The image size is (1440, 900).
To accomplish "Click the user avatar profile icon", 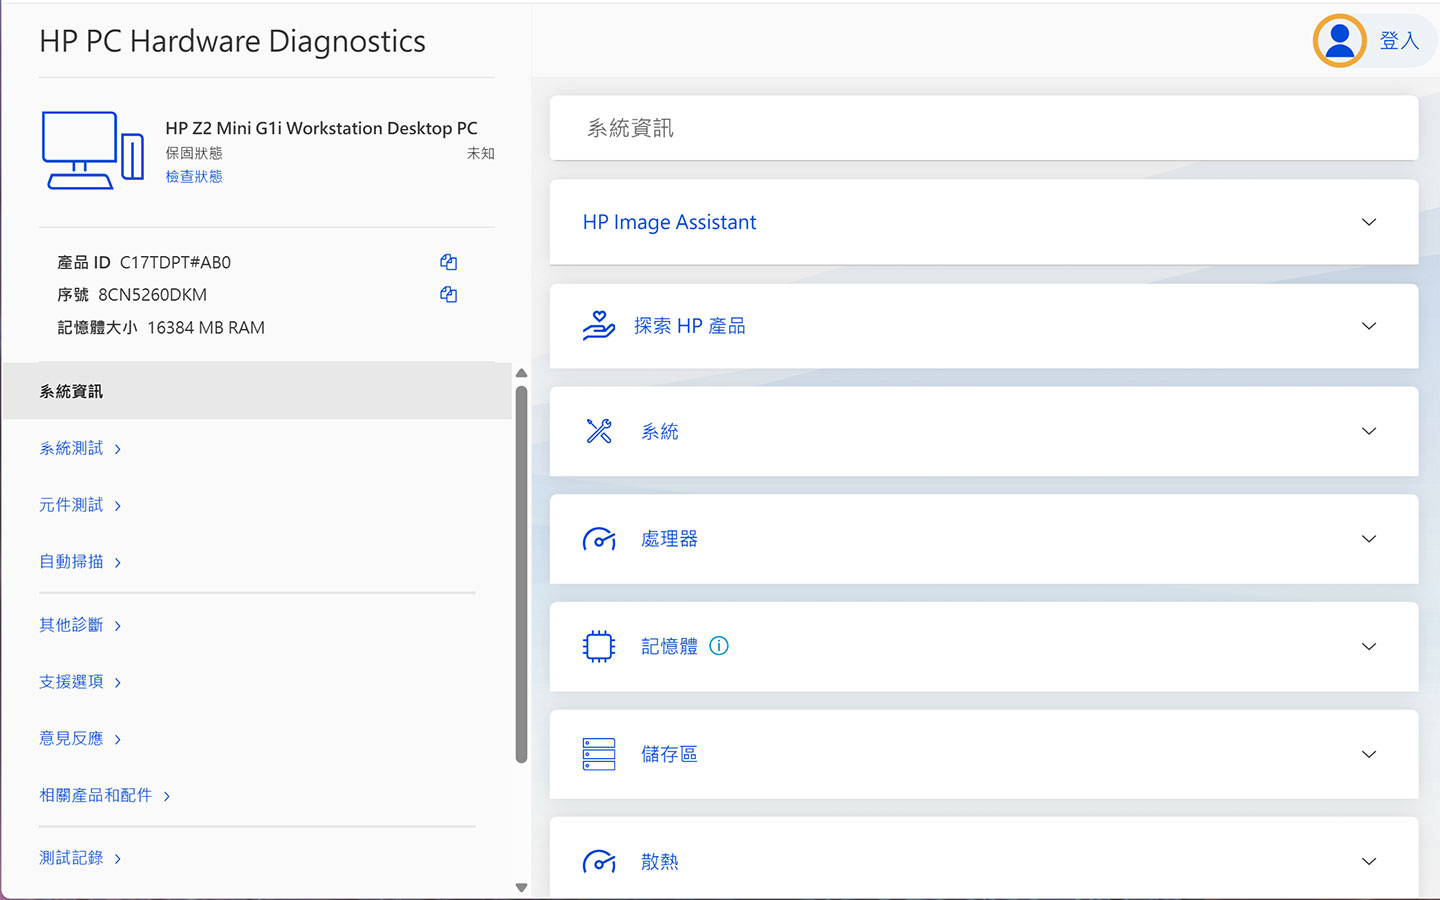I will coord(1339,41).
